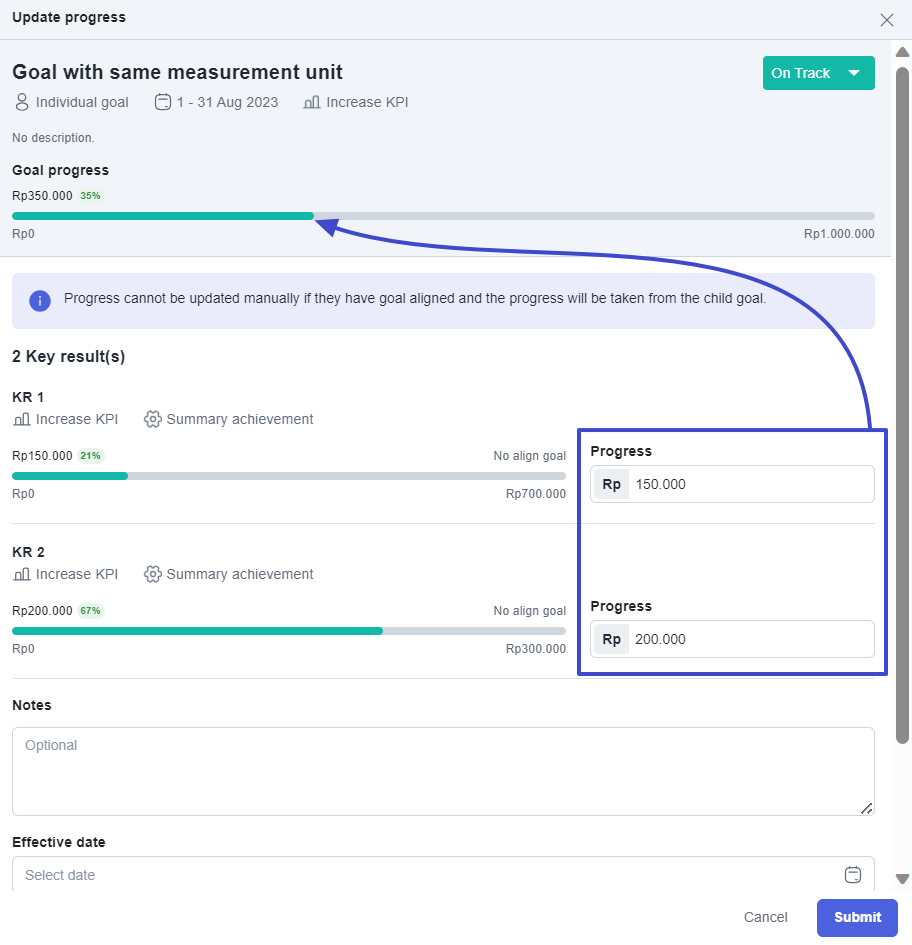Click the KR 1 'No align goal' text

(529, 456)
